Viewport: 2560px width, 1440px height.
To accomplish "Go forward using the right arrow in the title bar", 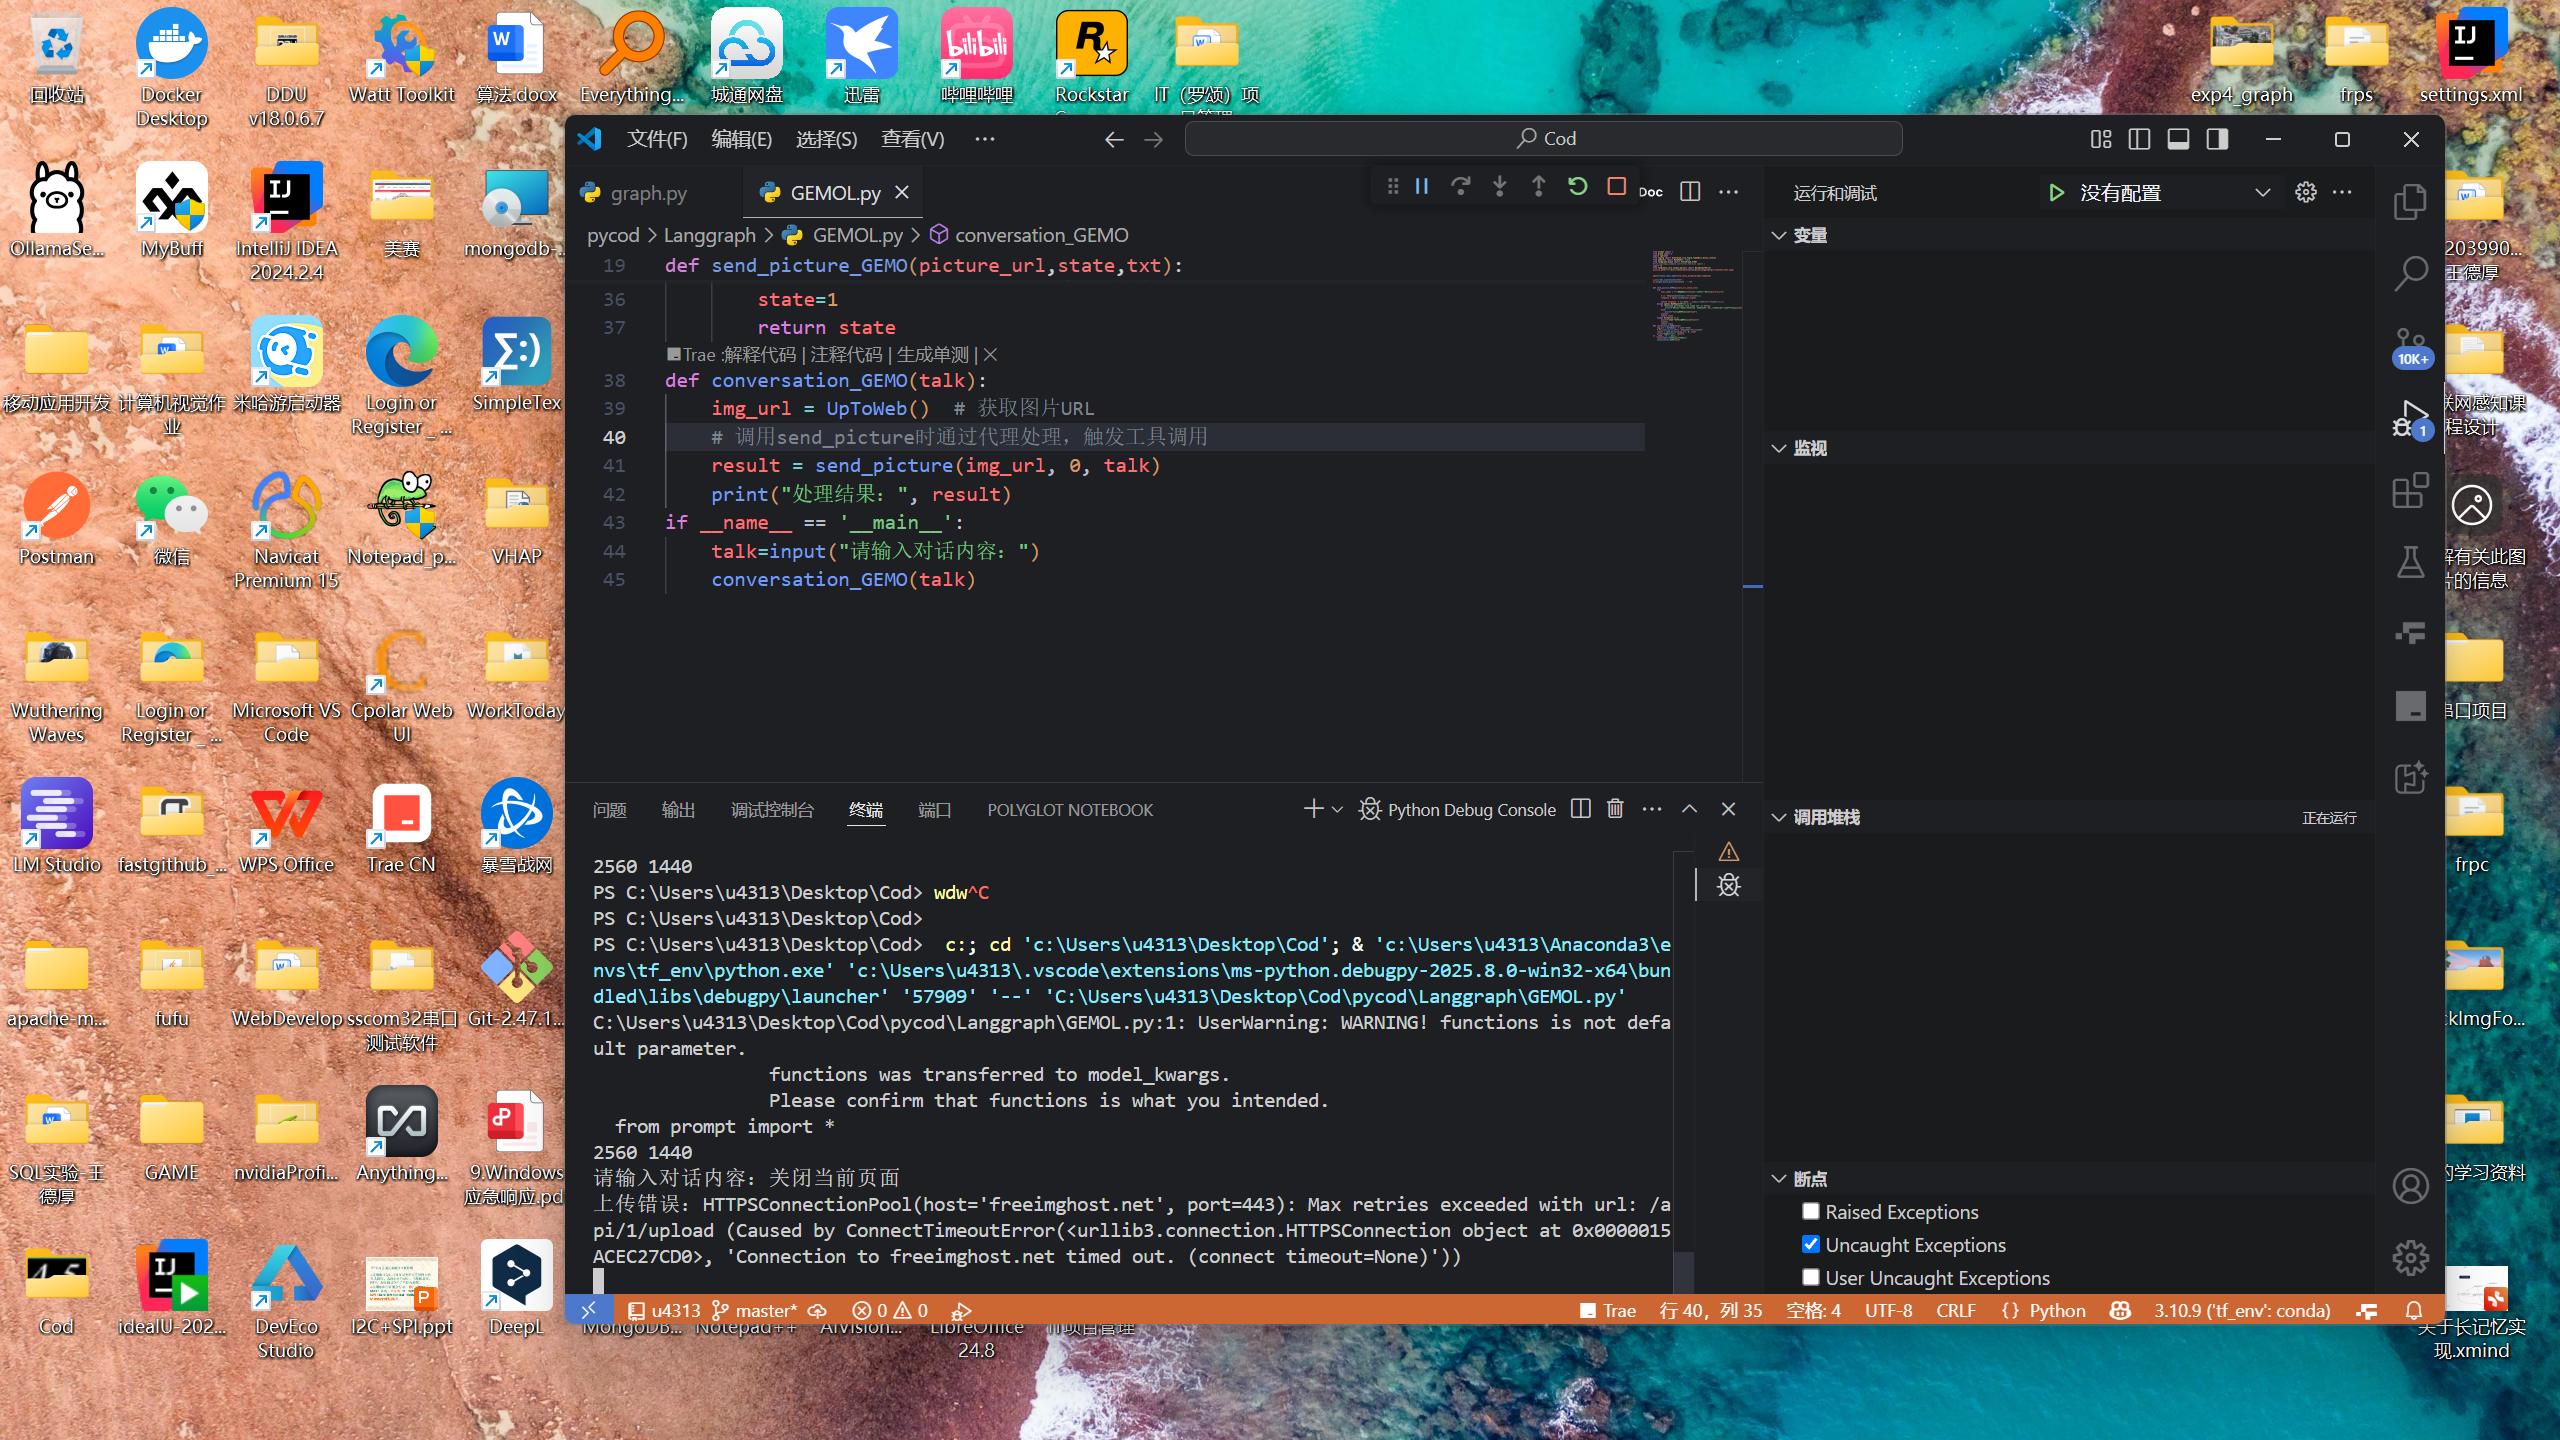I will point(1153,140).
